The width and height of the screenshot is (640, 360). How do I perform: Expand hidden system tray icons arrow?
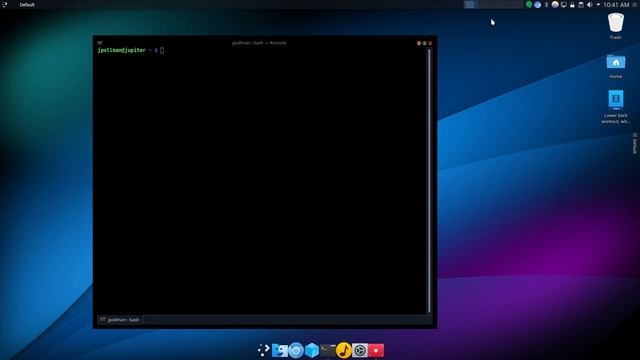(x=598, y=4)
